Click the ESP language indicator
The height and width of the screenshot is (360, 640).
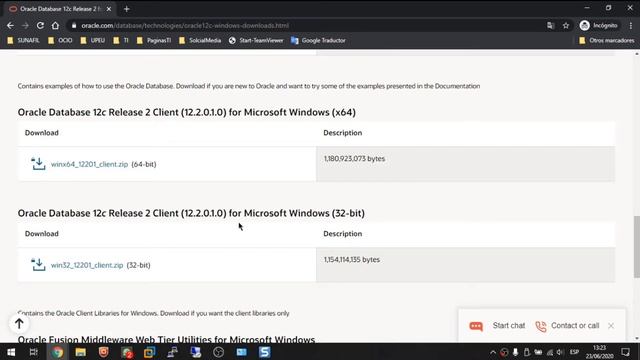574,352
